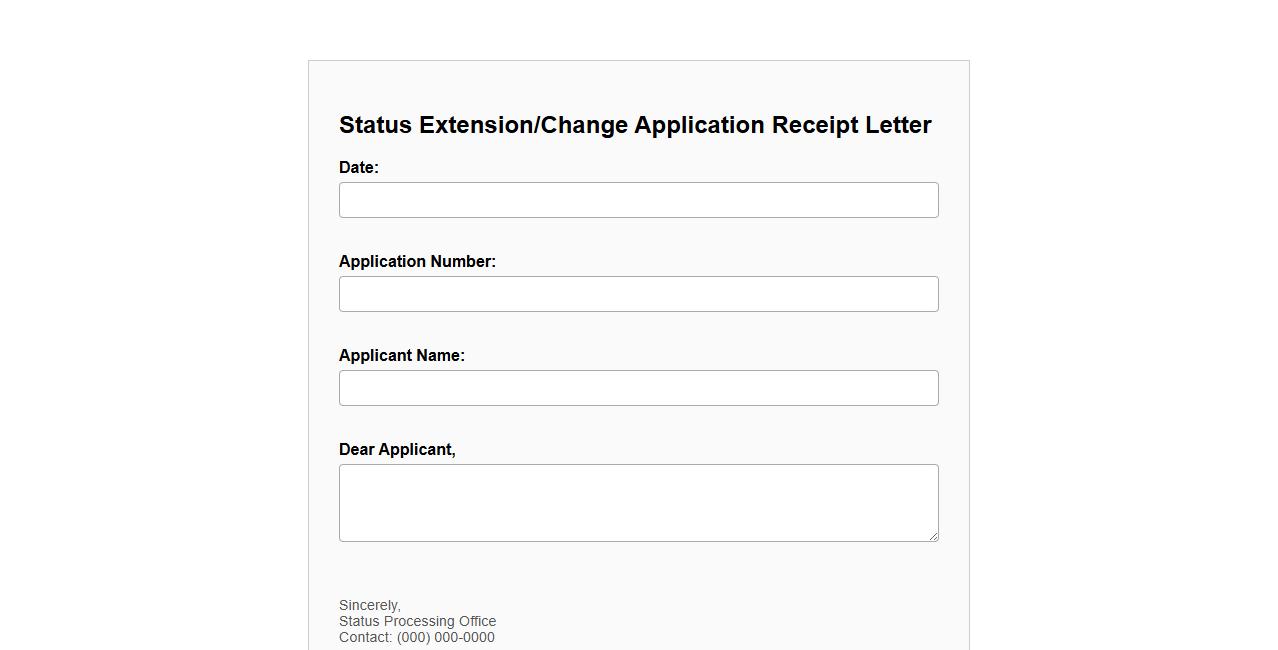Click the "Date:" label
This screenshot has width=1278, height=650.
click(x=359, y=168)
